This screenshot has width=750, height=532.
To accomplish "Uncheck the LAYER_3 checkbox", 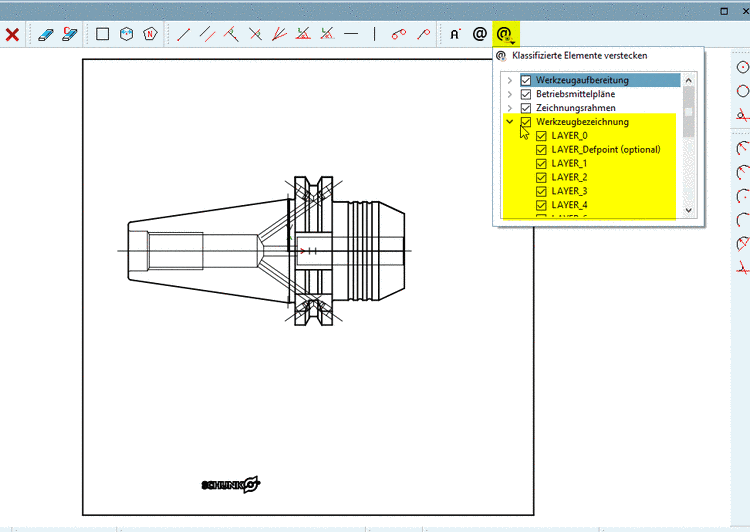I will click(541, 191).
